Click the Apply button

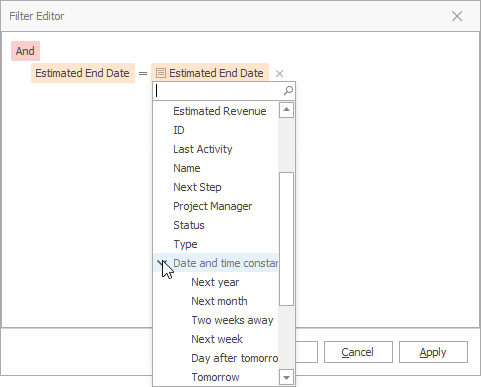[x=433, y=352]
